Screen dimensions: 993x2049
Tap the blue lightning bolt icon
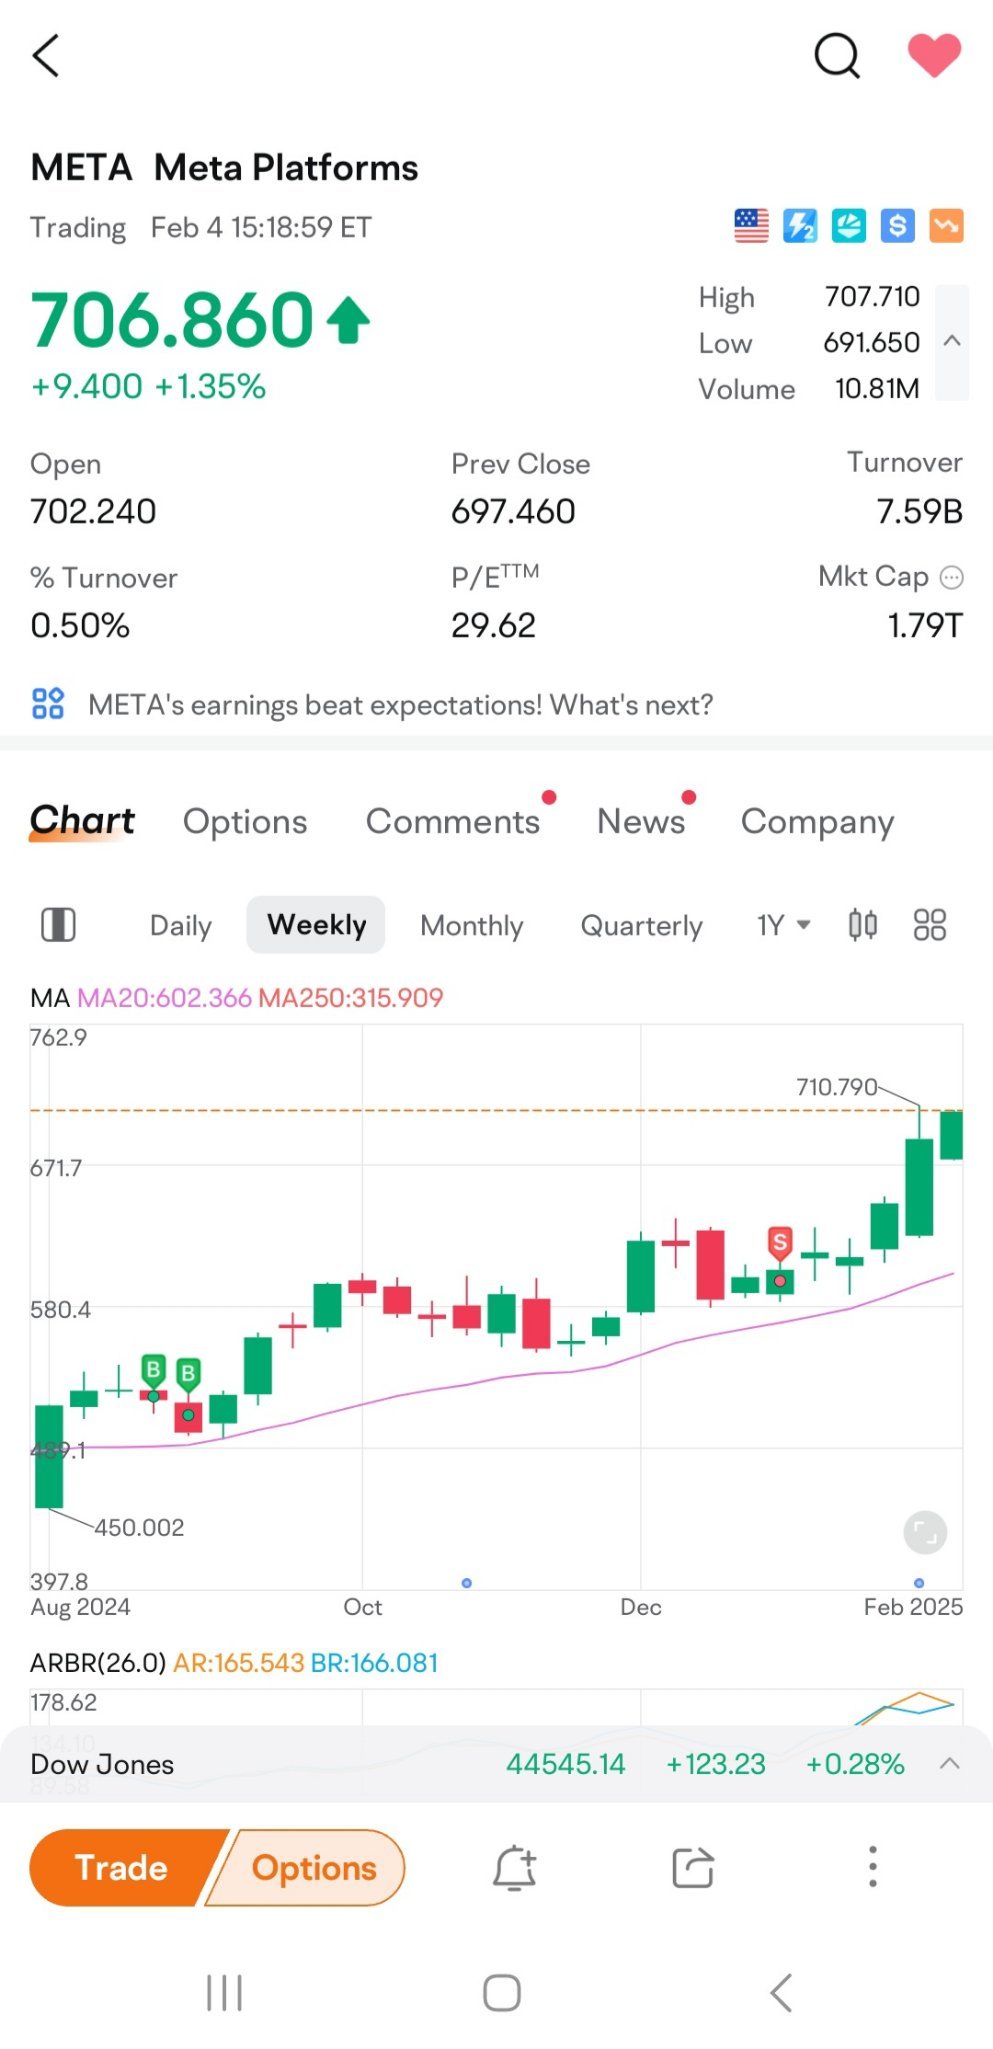click(x=800, y=226)
